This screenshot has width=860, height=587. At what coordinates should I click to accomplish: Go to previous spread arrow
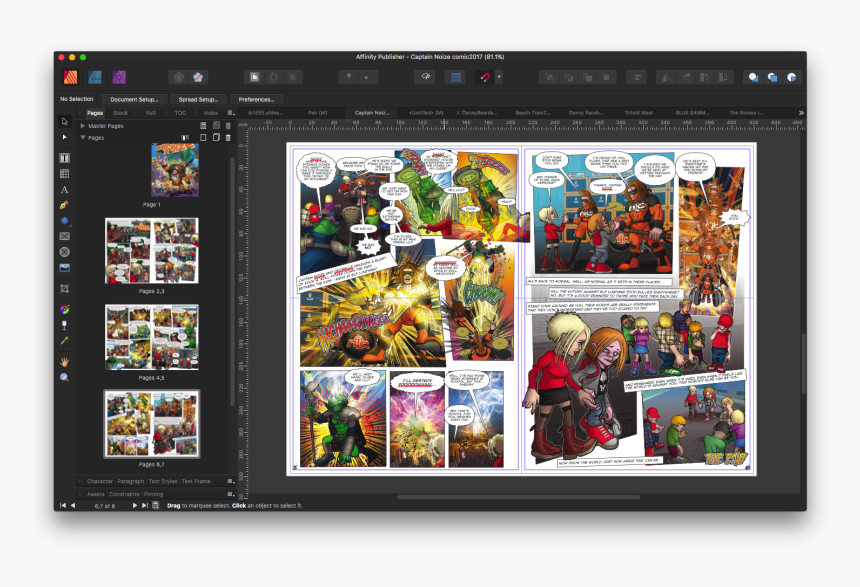(x=73, y=506)
